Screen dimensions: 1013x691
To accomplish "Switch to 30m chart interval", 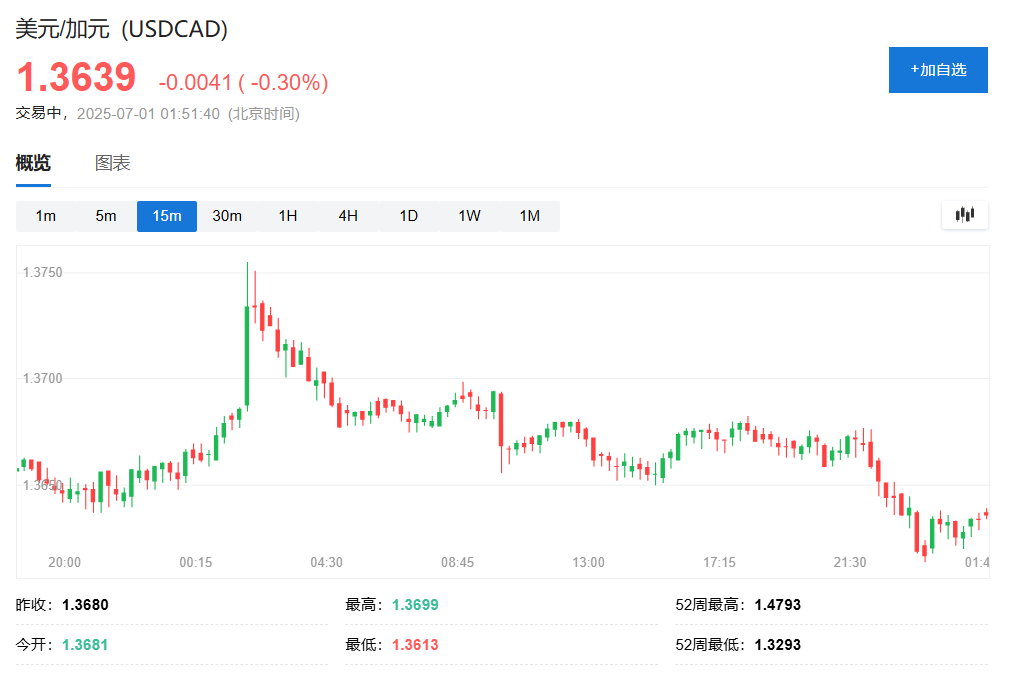I will [x=227, y=216].
